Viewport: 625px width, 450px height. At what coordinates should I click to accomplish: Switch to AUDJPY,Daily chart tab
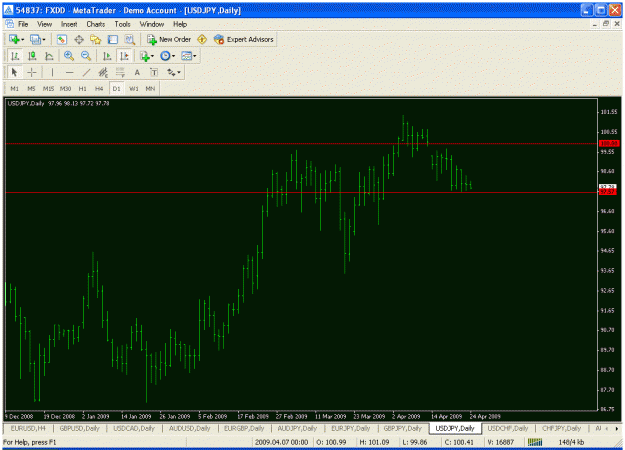pos(297,428)
